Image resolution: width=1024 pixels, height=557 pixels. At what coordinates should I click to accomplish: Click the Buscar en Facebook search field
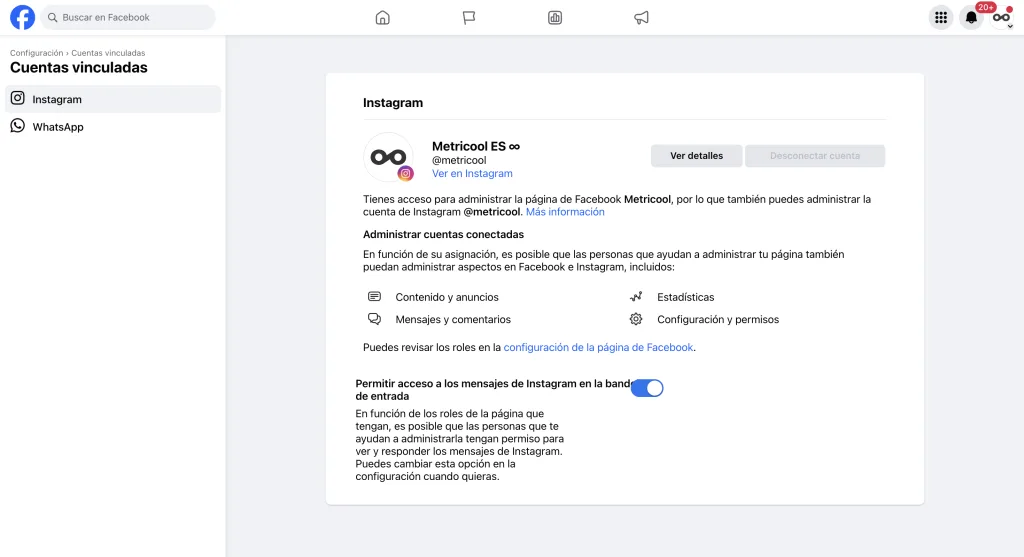pos(128,18)
